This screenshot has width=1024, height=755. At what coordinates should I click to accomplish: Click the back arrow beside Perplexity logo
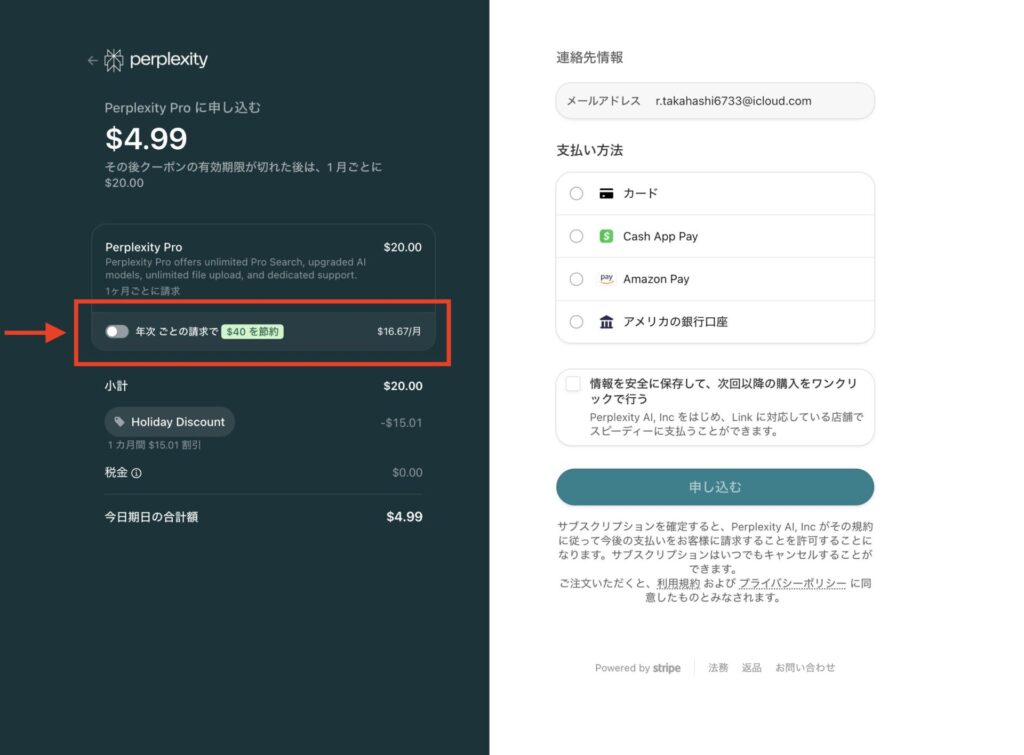pos(93,60)
